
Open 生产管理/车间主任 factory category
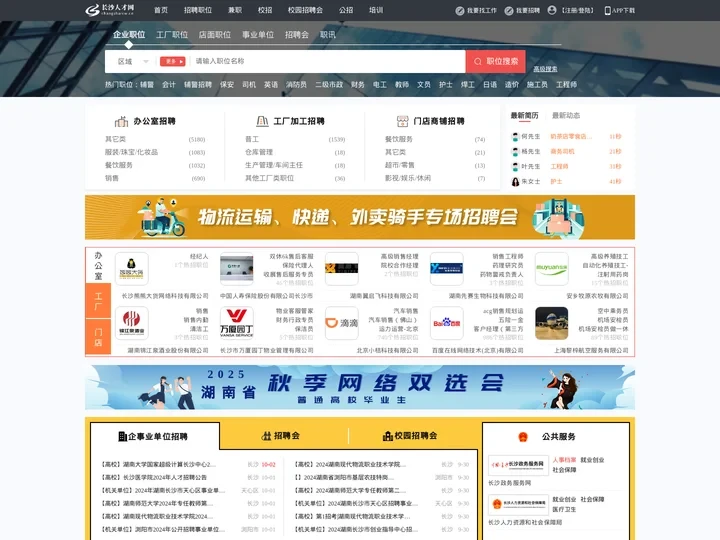(x=274, y=165)
